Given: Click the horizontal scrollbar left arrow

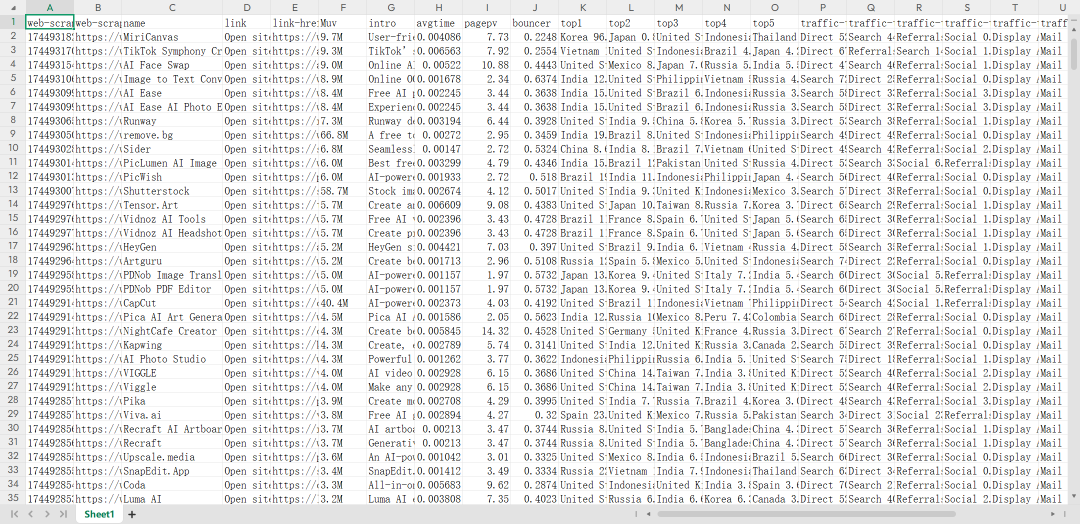Looking at the screenshot, I should pos(648,514).
